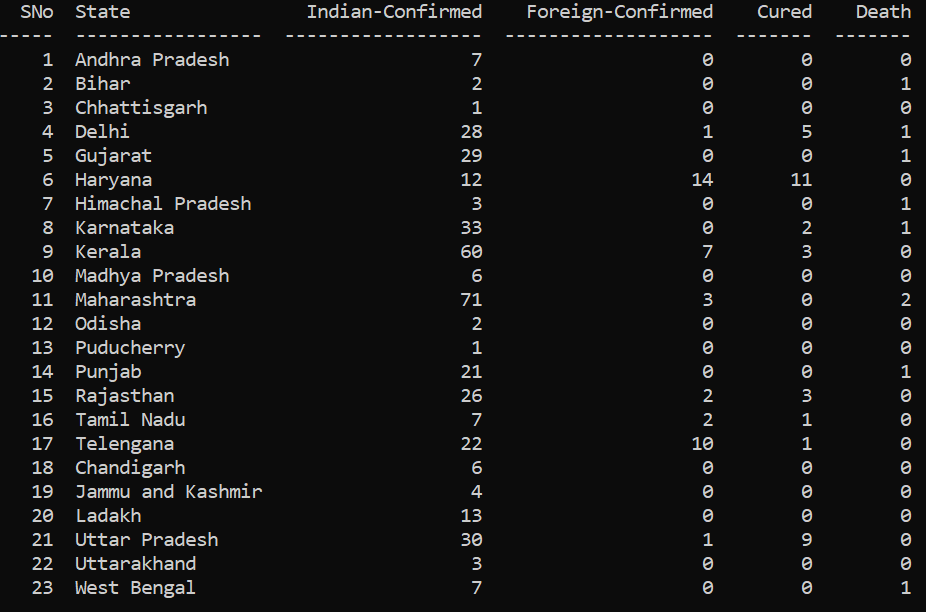This screenshot has width=926, height=612.
Task: Click the Foreign-Confirmed column header
Action: pos(619,13)
